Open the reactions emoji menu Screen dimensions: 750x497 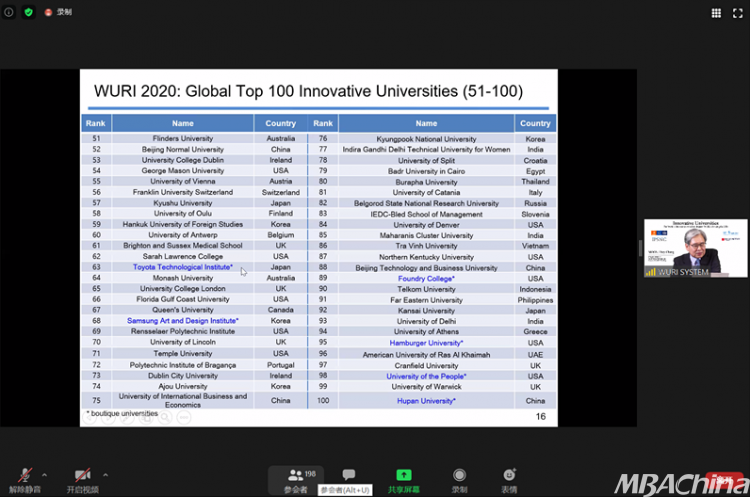click(509, 480)
